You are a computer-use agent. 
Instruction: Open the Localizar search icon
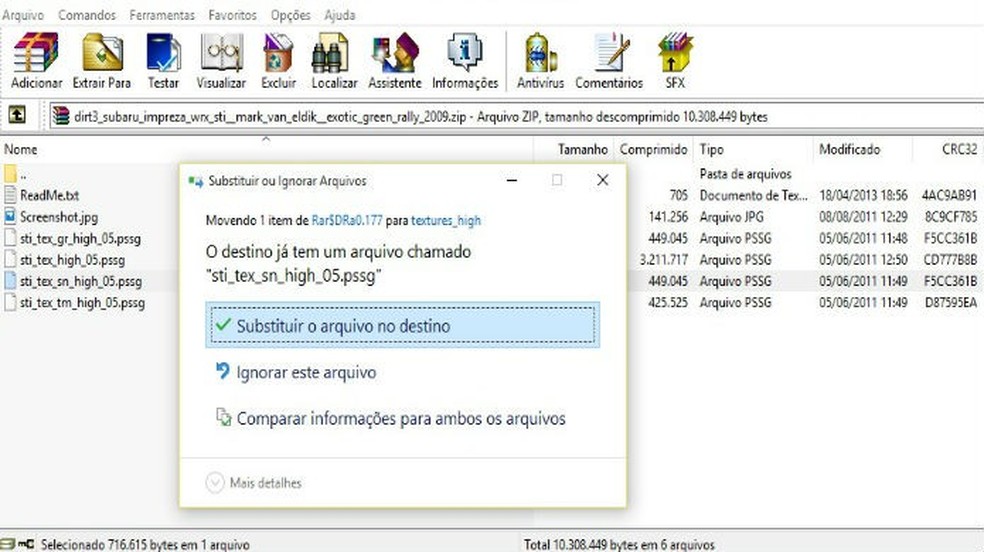pos(330,53)
